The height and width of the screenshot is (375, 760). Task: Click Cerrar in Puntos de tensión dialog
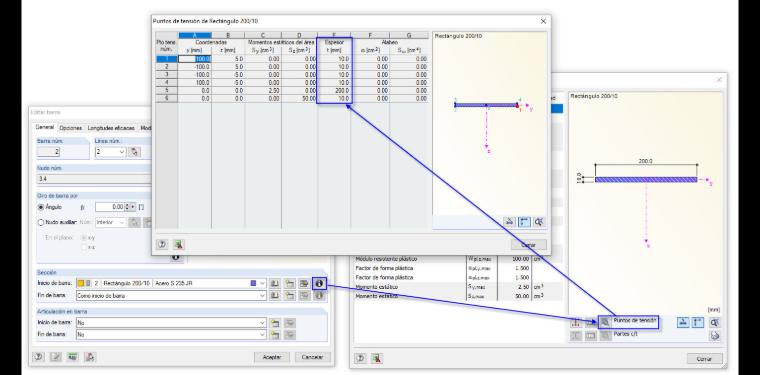[528, 245]
